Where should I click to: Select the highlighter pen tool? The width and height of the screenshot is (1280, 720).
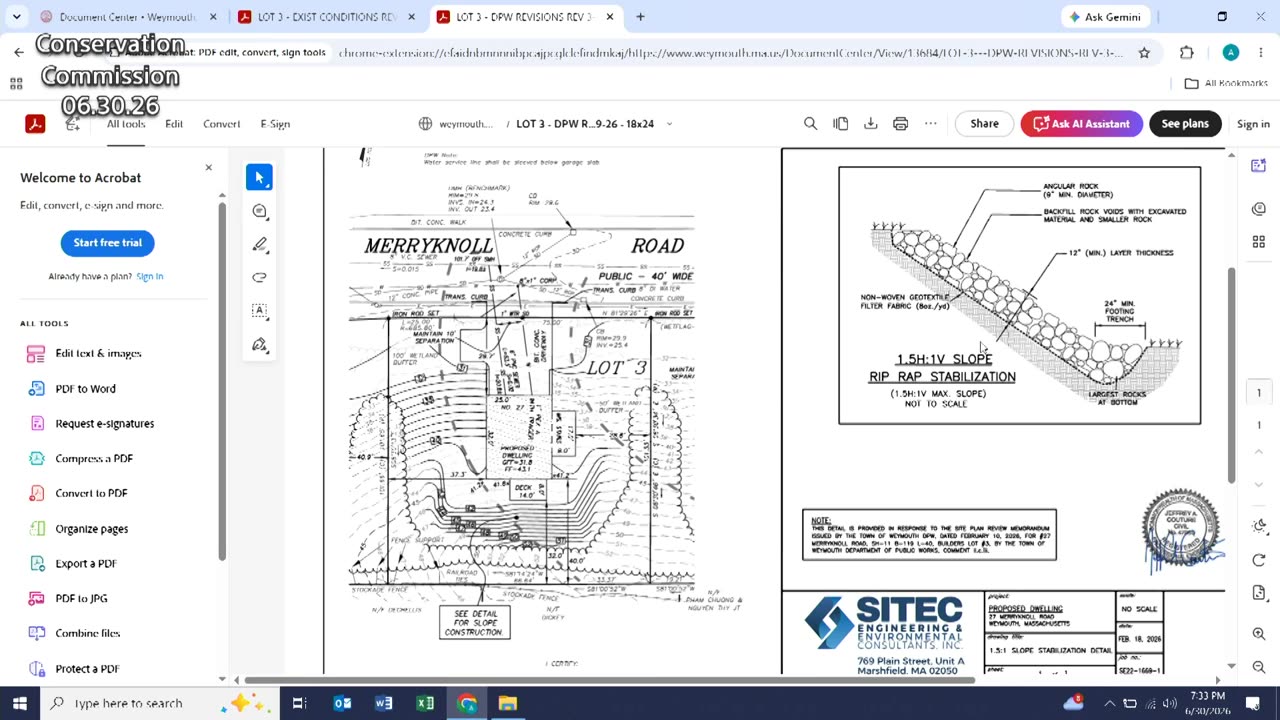259,244
